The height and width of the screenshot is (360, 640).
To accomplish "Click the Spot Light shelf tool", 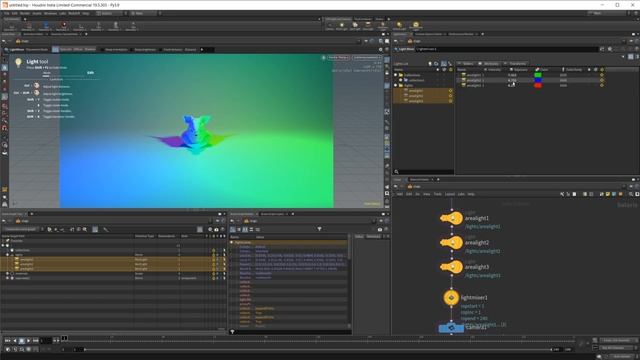I will (355, 26).
